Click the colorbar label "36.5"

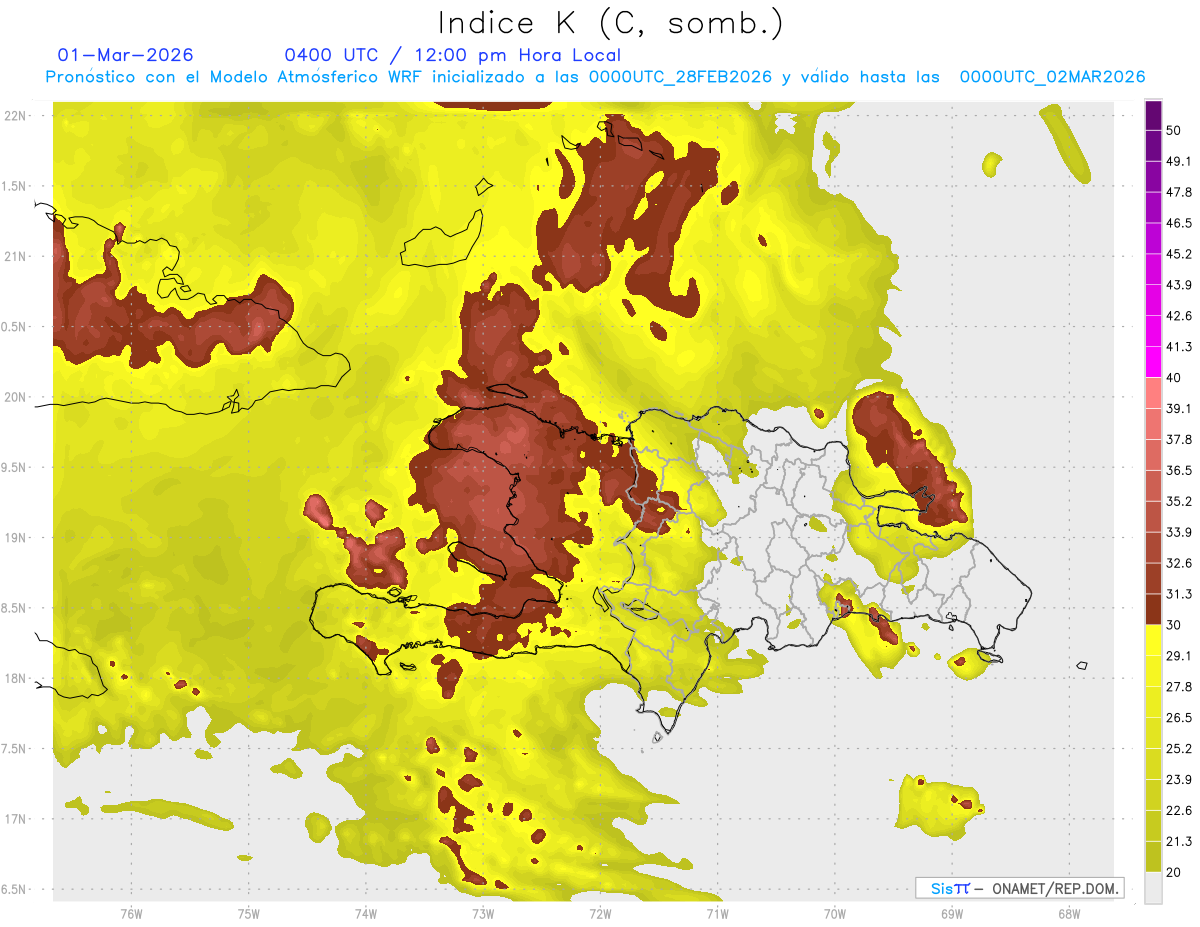tap(1179, 471)
